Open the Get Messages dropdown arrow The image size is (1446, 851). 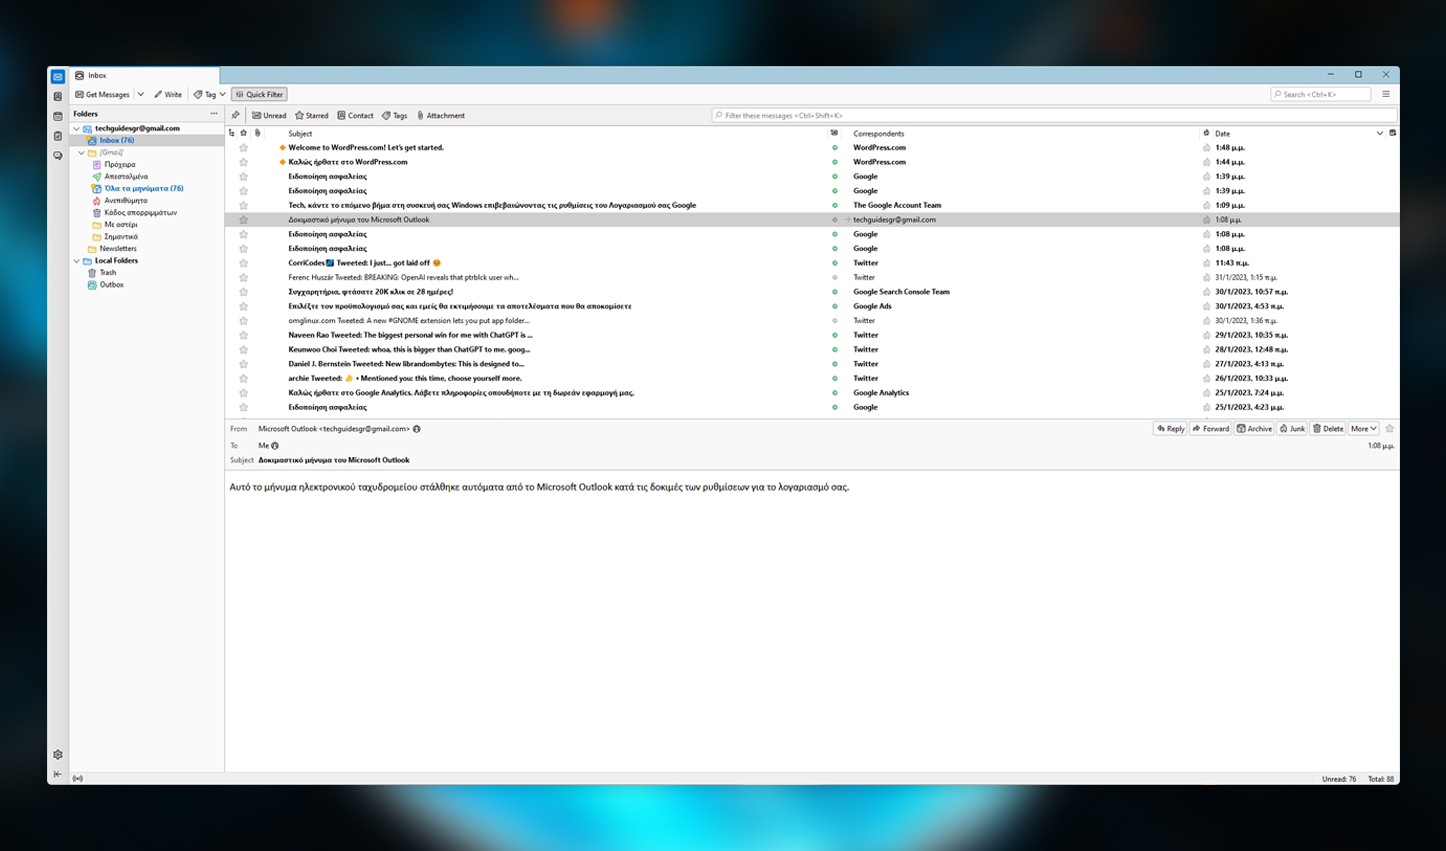coord(141,95)
